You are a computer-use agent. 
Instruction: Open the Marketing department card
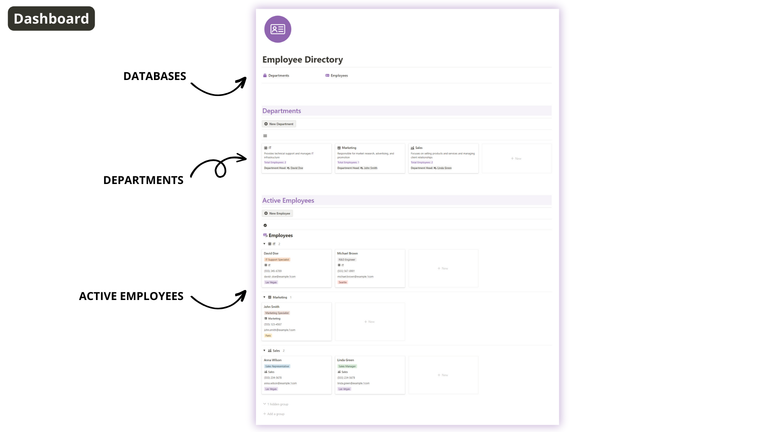(370, 158)
